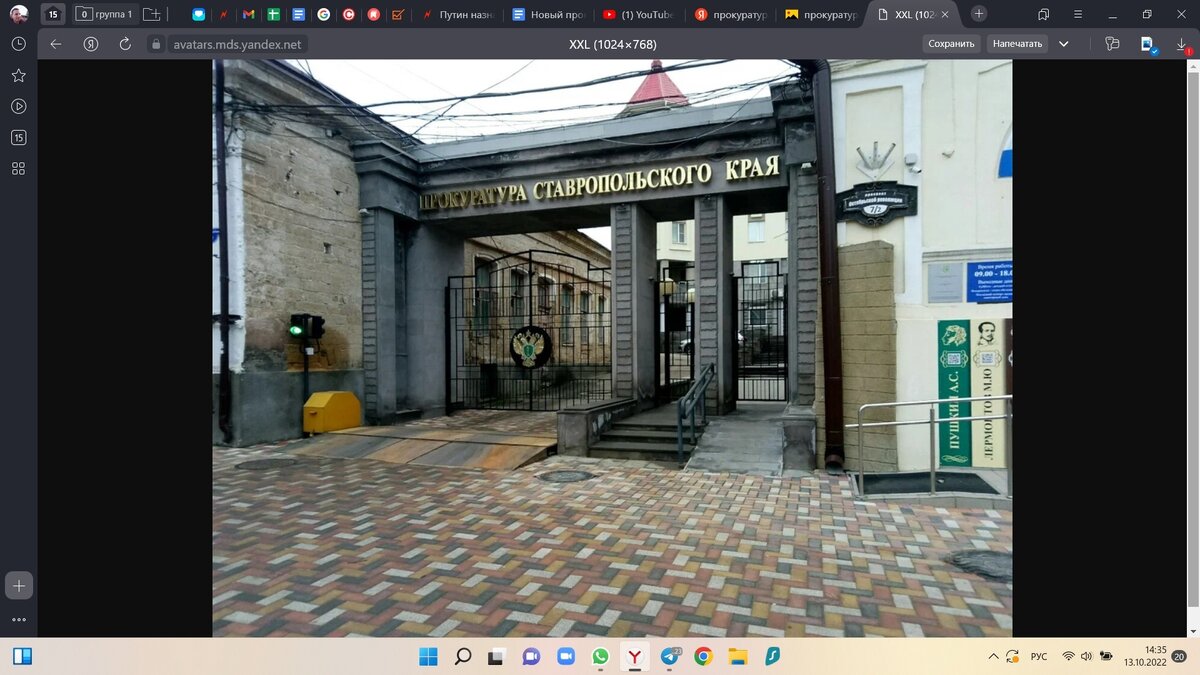
Task: Open the downloads icon
Action: (x=1181, y=44)
